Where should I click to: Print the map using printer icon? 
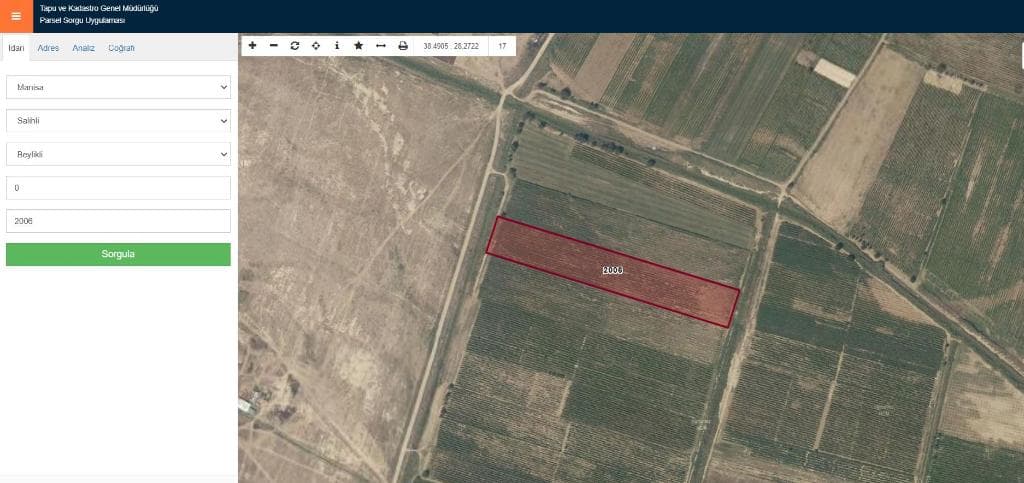point(403,46)
